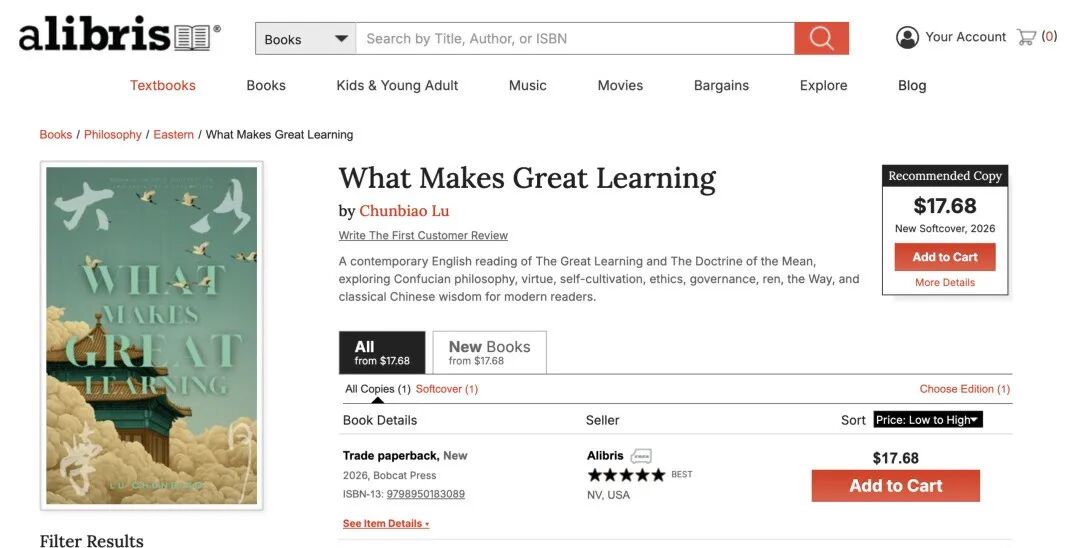Viewport: 1080px width, 548px height.
Task: Open author Chunbiao Lu link
Action: click(x=404, y=211)
